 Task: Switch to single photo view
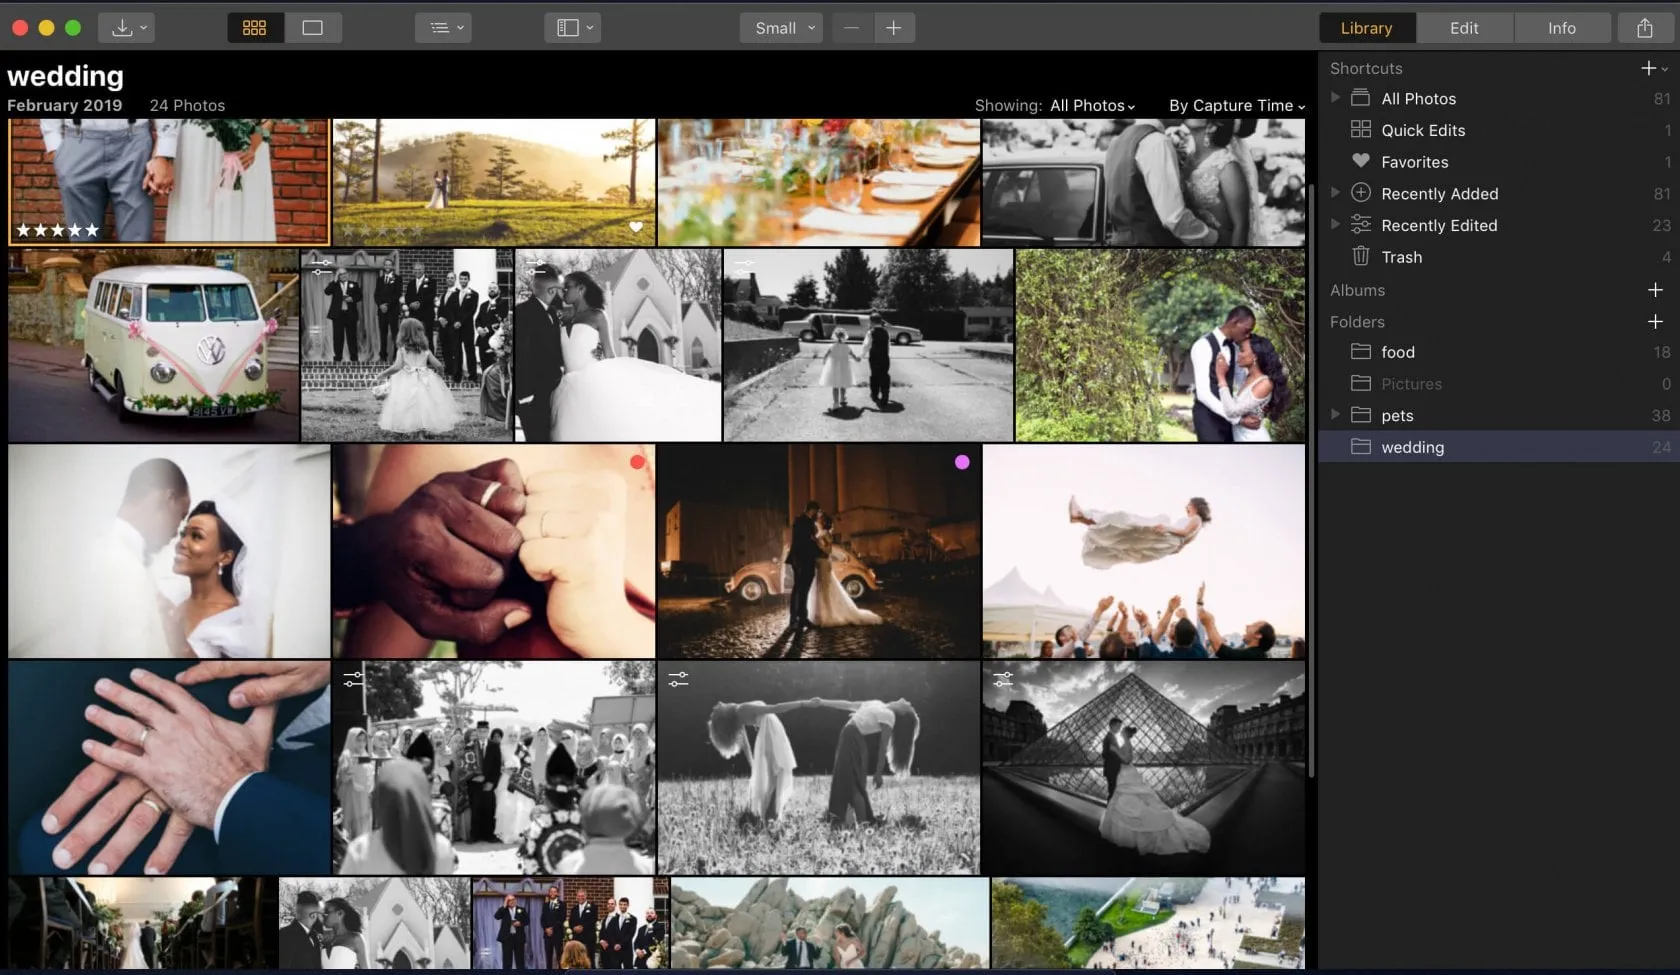click(313, 28)
